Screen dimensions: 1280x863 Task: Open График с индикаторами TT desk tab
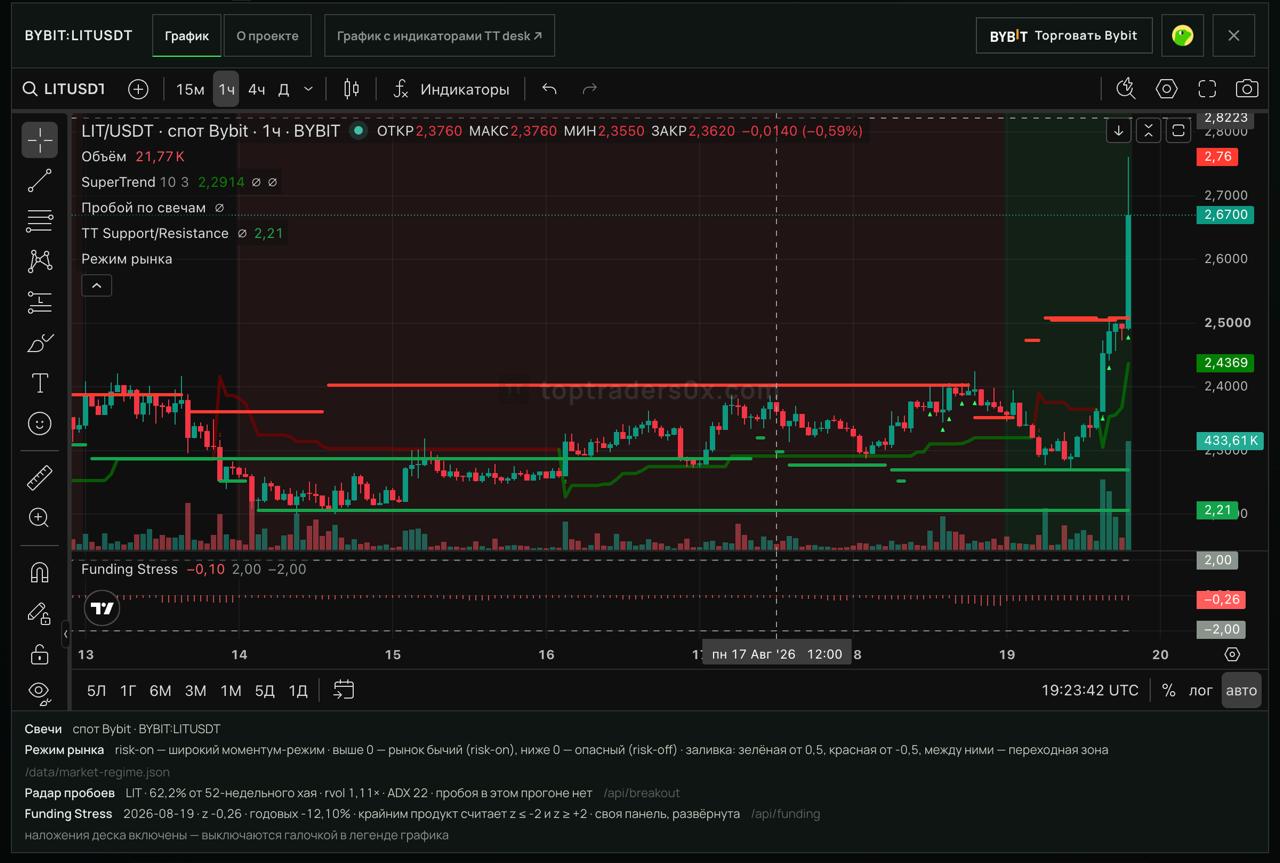coord(440,36)
